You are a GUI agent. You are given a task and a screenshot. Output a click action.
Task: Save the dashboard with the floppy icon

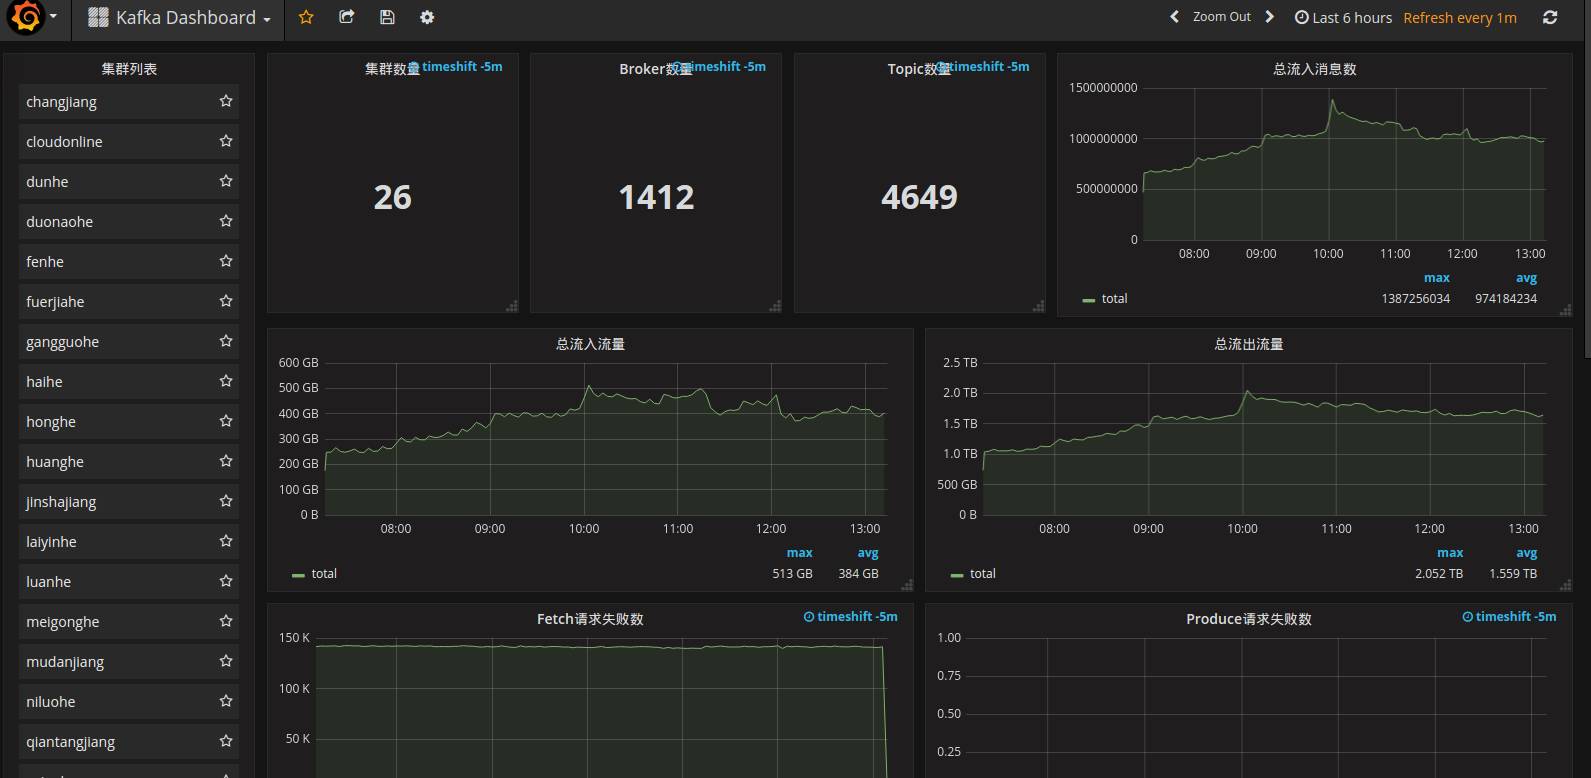point(387,17)
